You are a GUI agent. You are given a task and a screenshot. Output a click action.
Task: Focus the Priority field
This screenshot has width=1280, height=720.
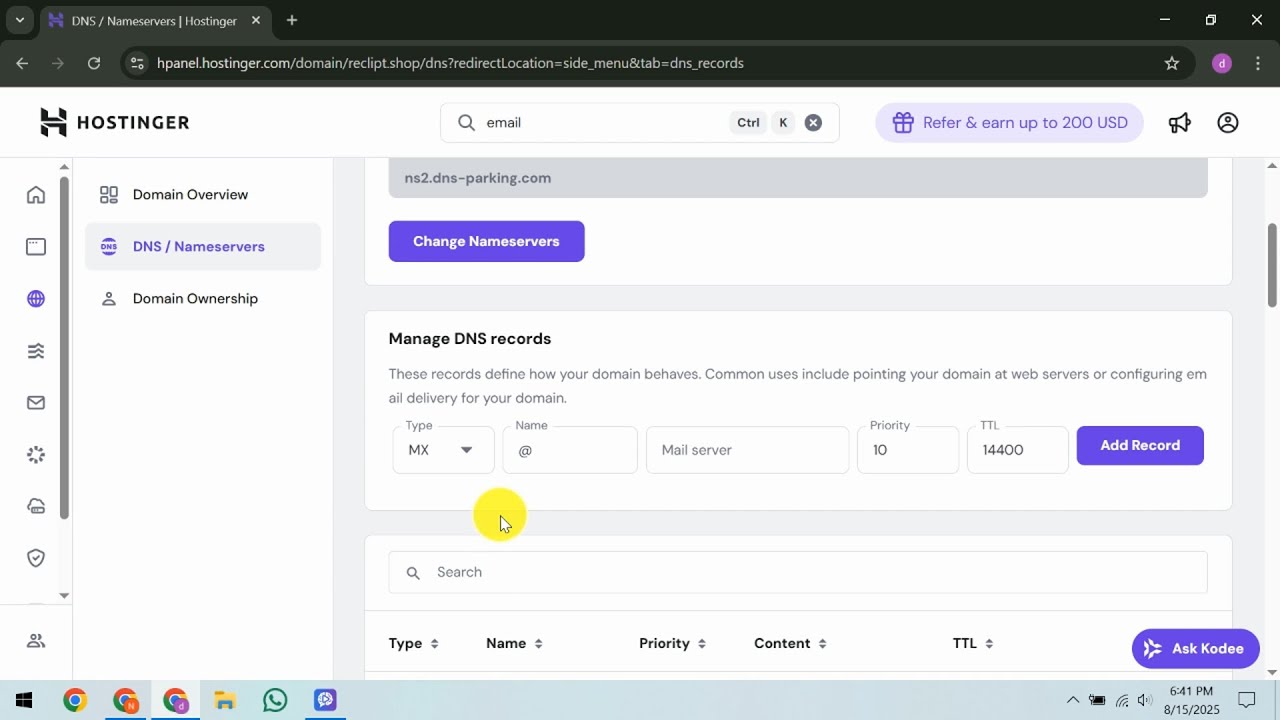point(908,450)
